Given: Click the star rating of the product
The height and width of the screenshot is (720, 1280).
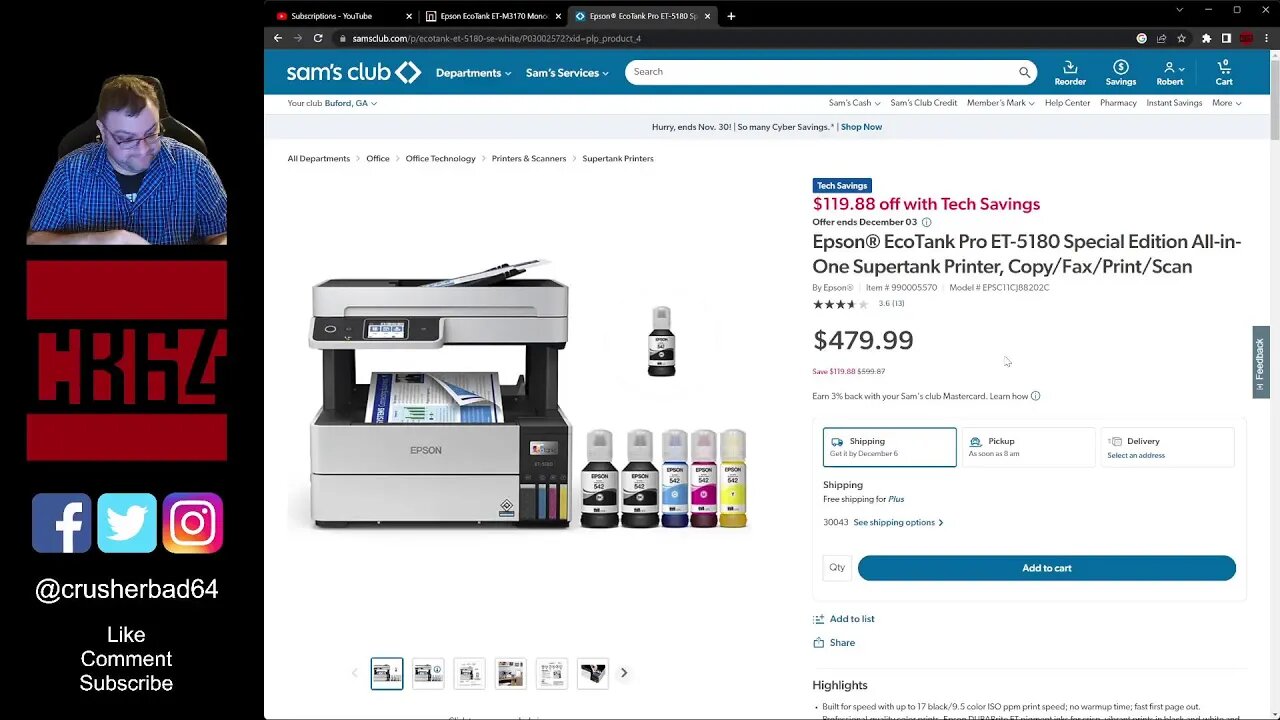Looking at the screenshot, I should point(840,304).
